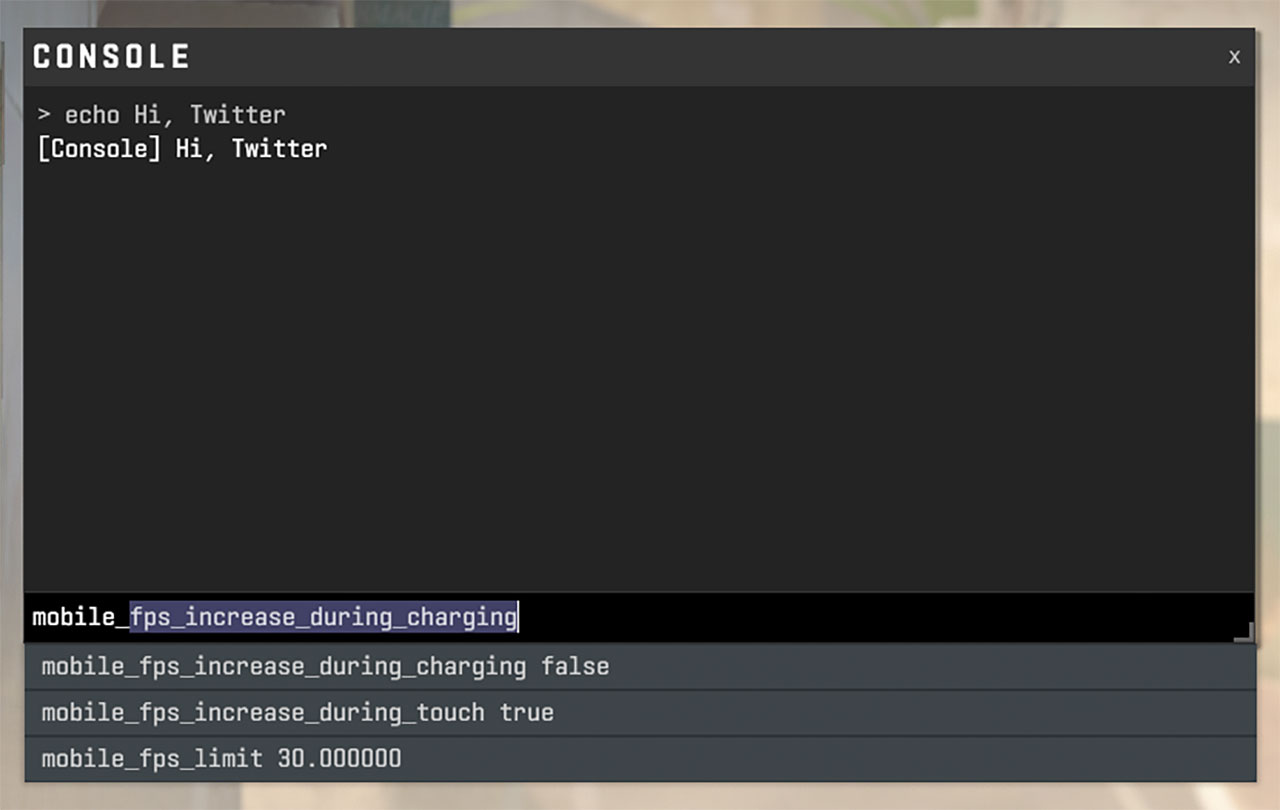The image size is (1280, 810).
Task: Click the 30.000000 value of mobile_fps_limit
Action: click(339, 759)
